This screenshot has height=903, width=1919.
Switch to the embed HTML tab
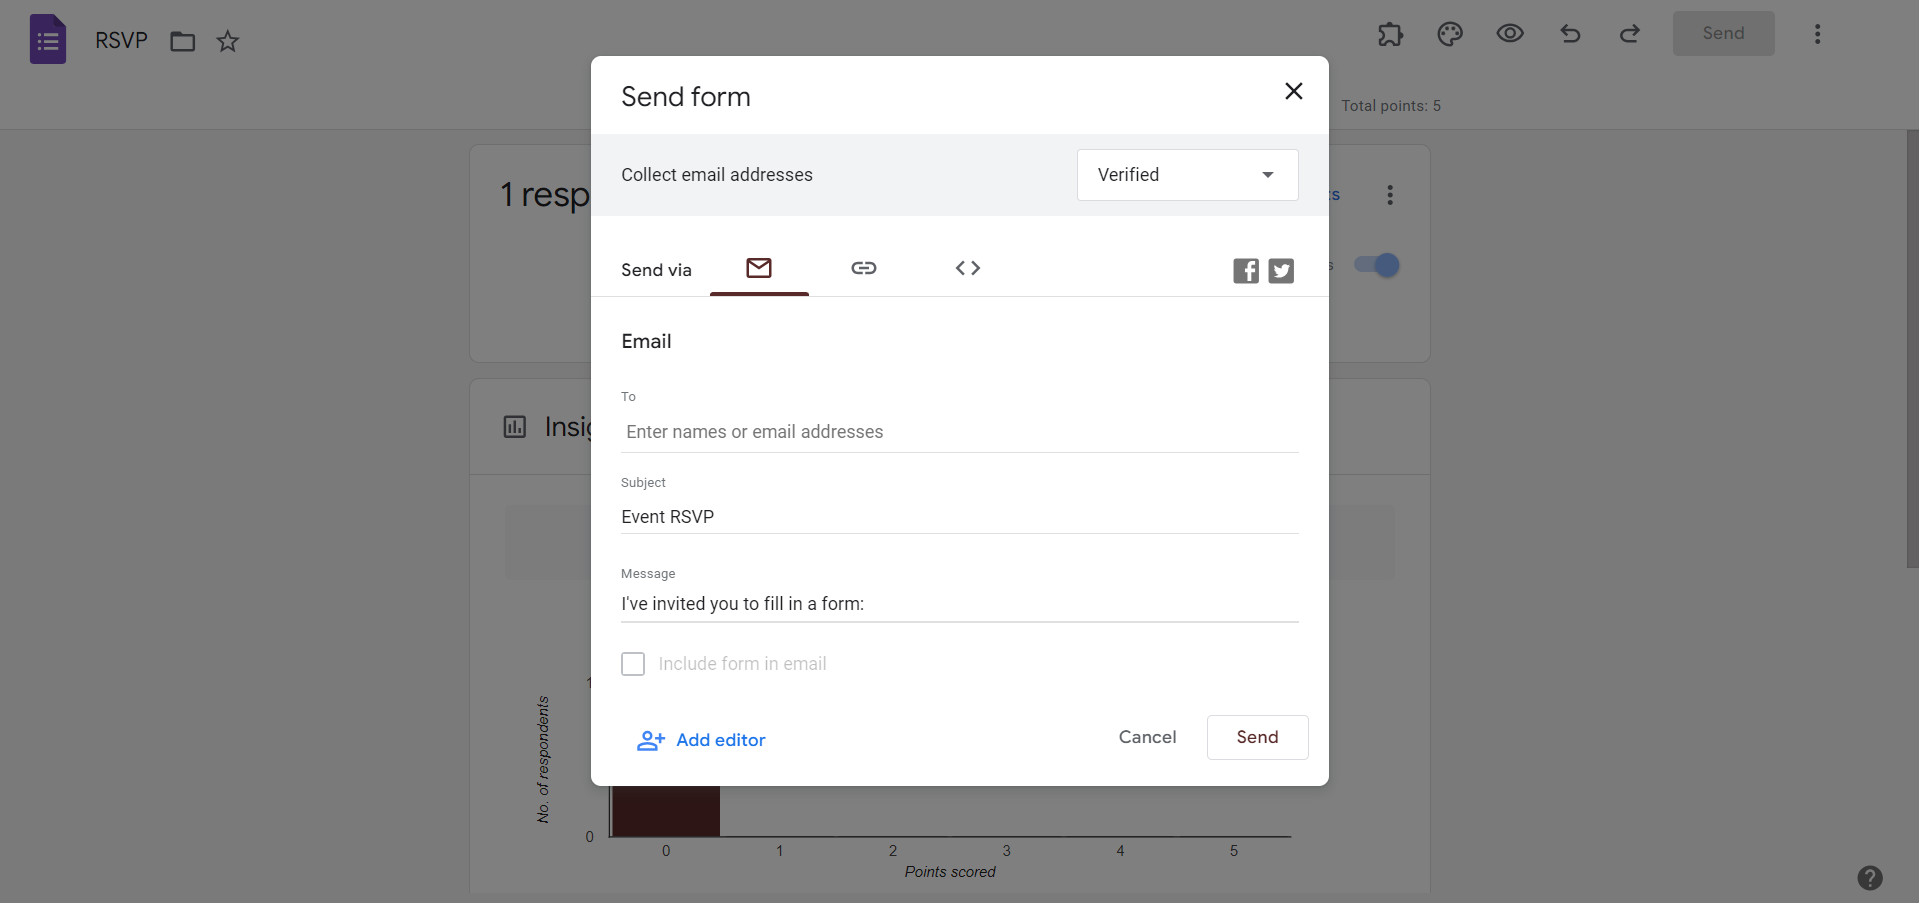pyautogui.click(x=968, y=268)
